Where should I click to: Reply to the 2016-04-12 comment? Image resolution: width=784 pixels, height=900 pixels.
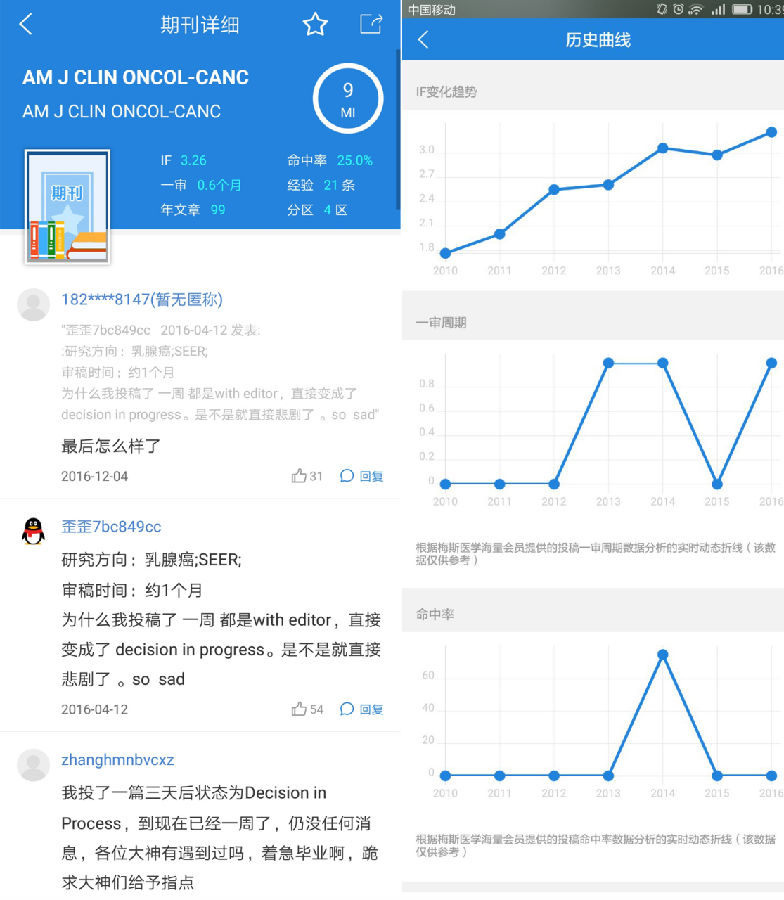point(361,709)
